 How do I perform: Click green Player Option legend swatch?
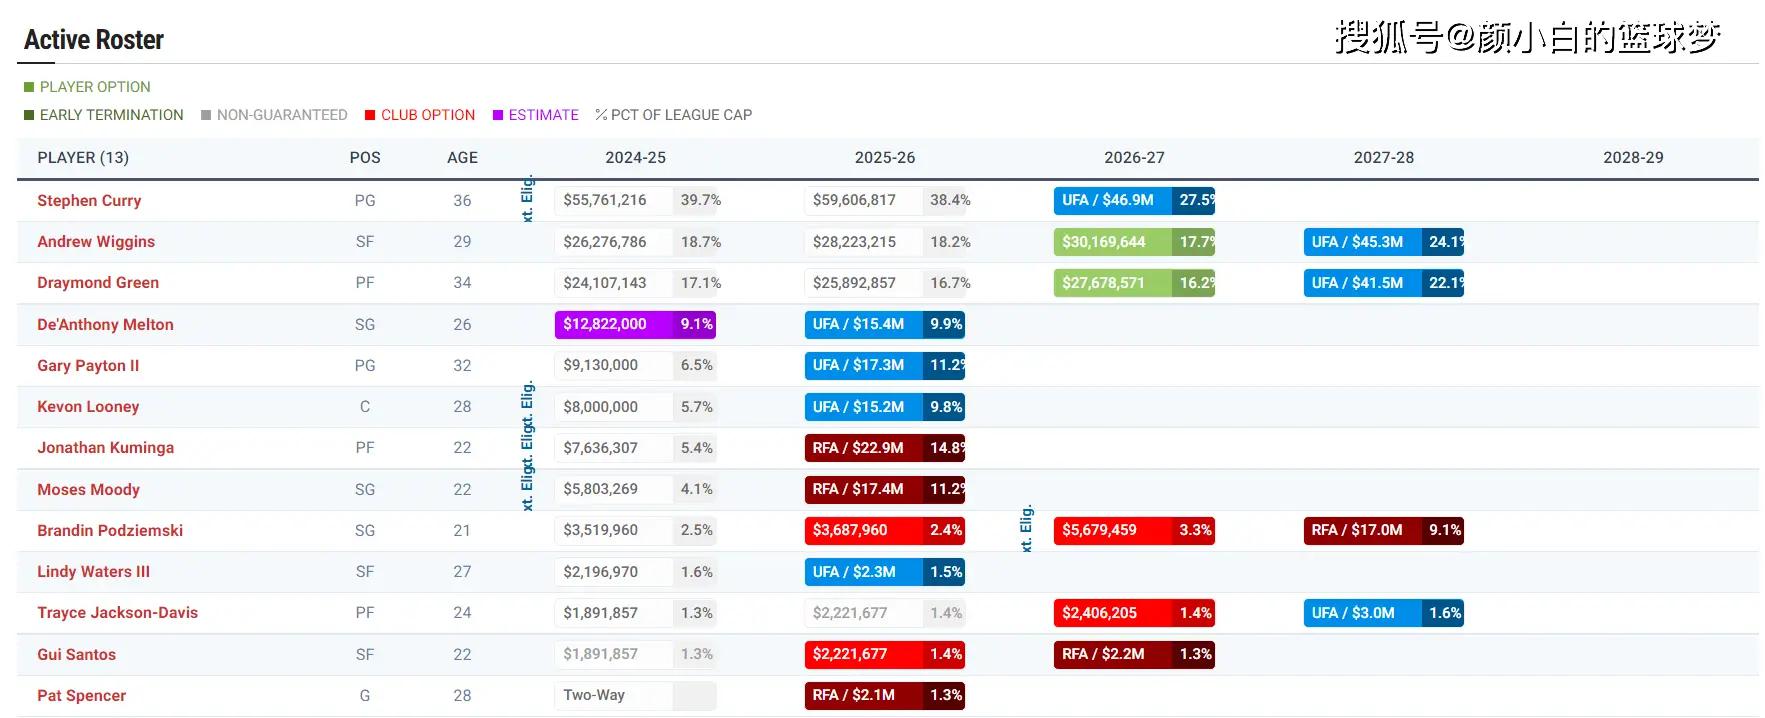[x=29, y=87]
